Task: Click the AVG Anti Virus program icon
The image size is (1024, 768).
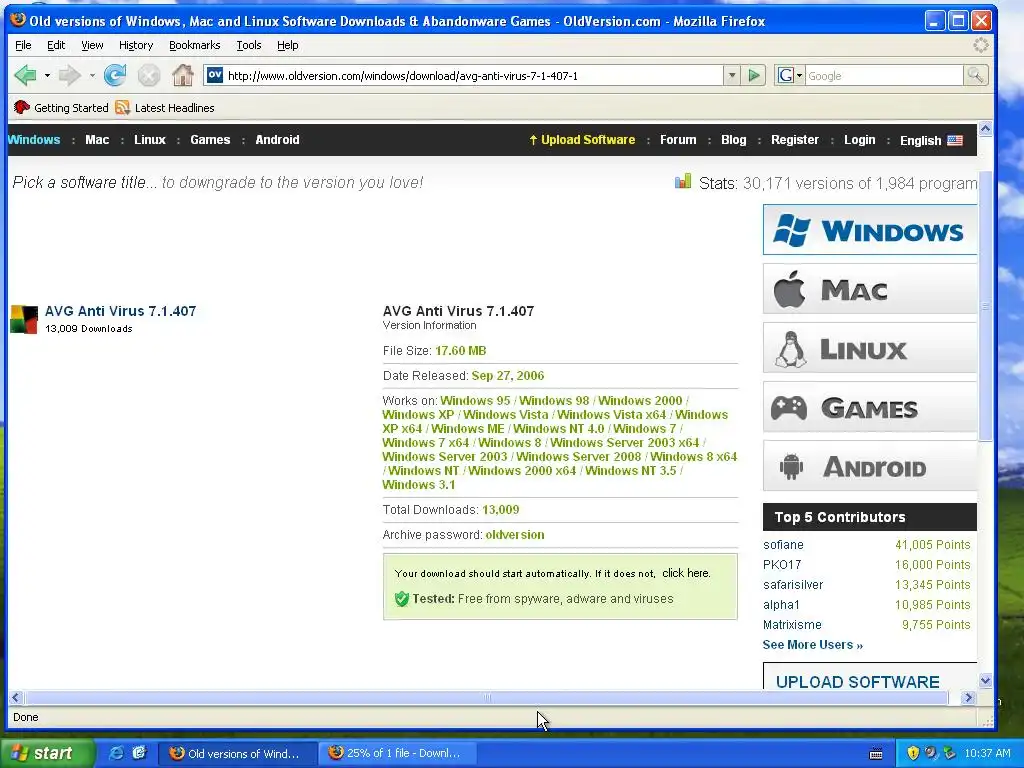Action: click(24, 319)
